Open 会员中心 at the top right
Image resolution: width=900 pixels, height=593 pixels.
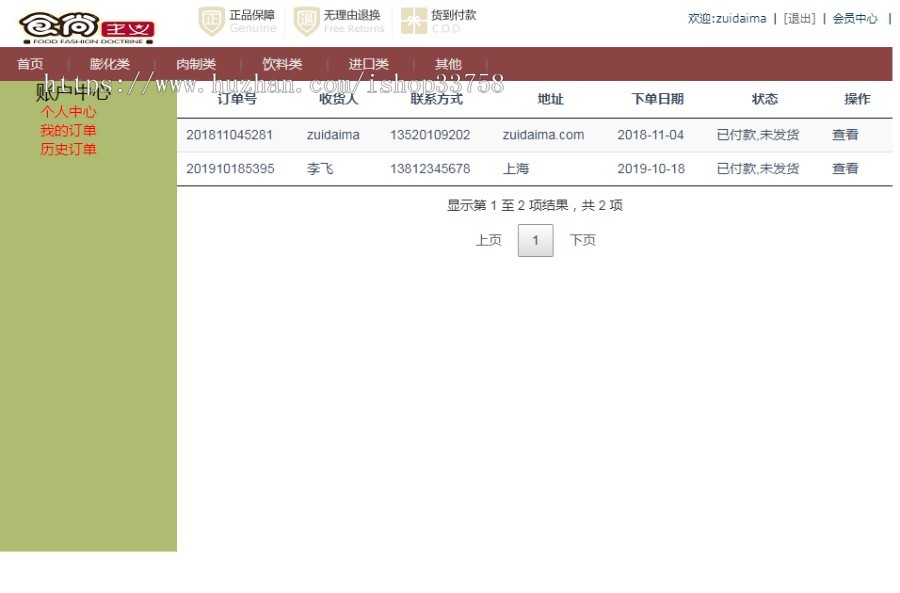point(855,18)
